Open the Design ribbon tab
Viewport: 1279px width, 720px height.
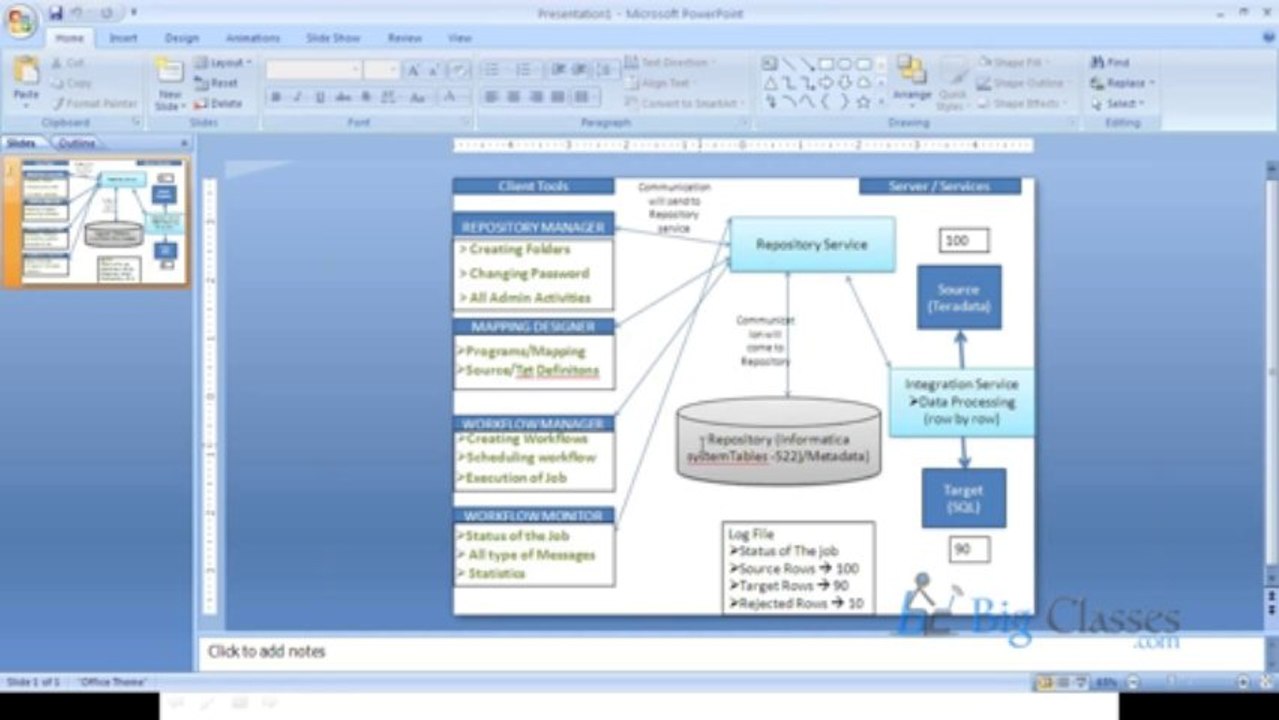coord(182,38)
